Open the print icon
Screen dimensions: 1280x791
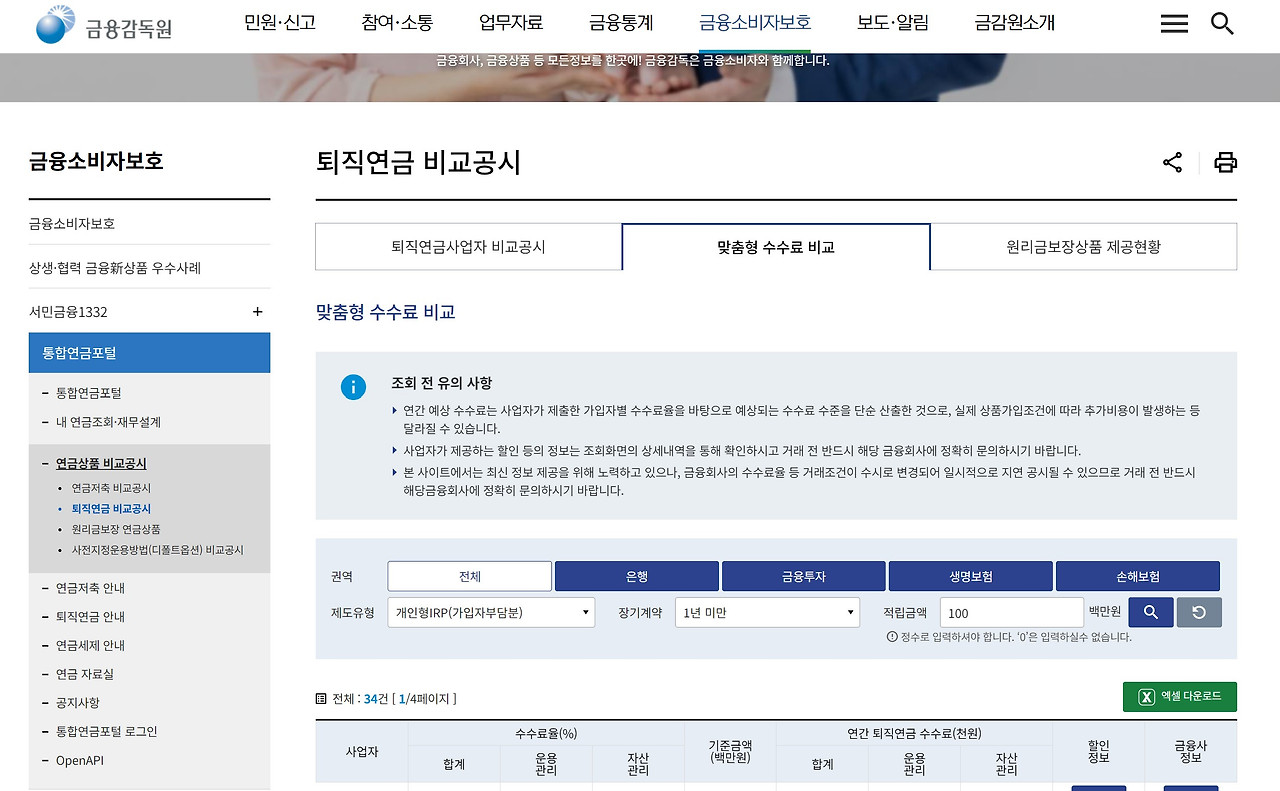(1225, 162)
